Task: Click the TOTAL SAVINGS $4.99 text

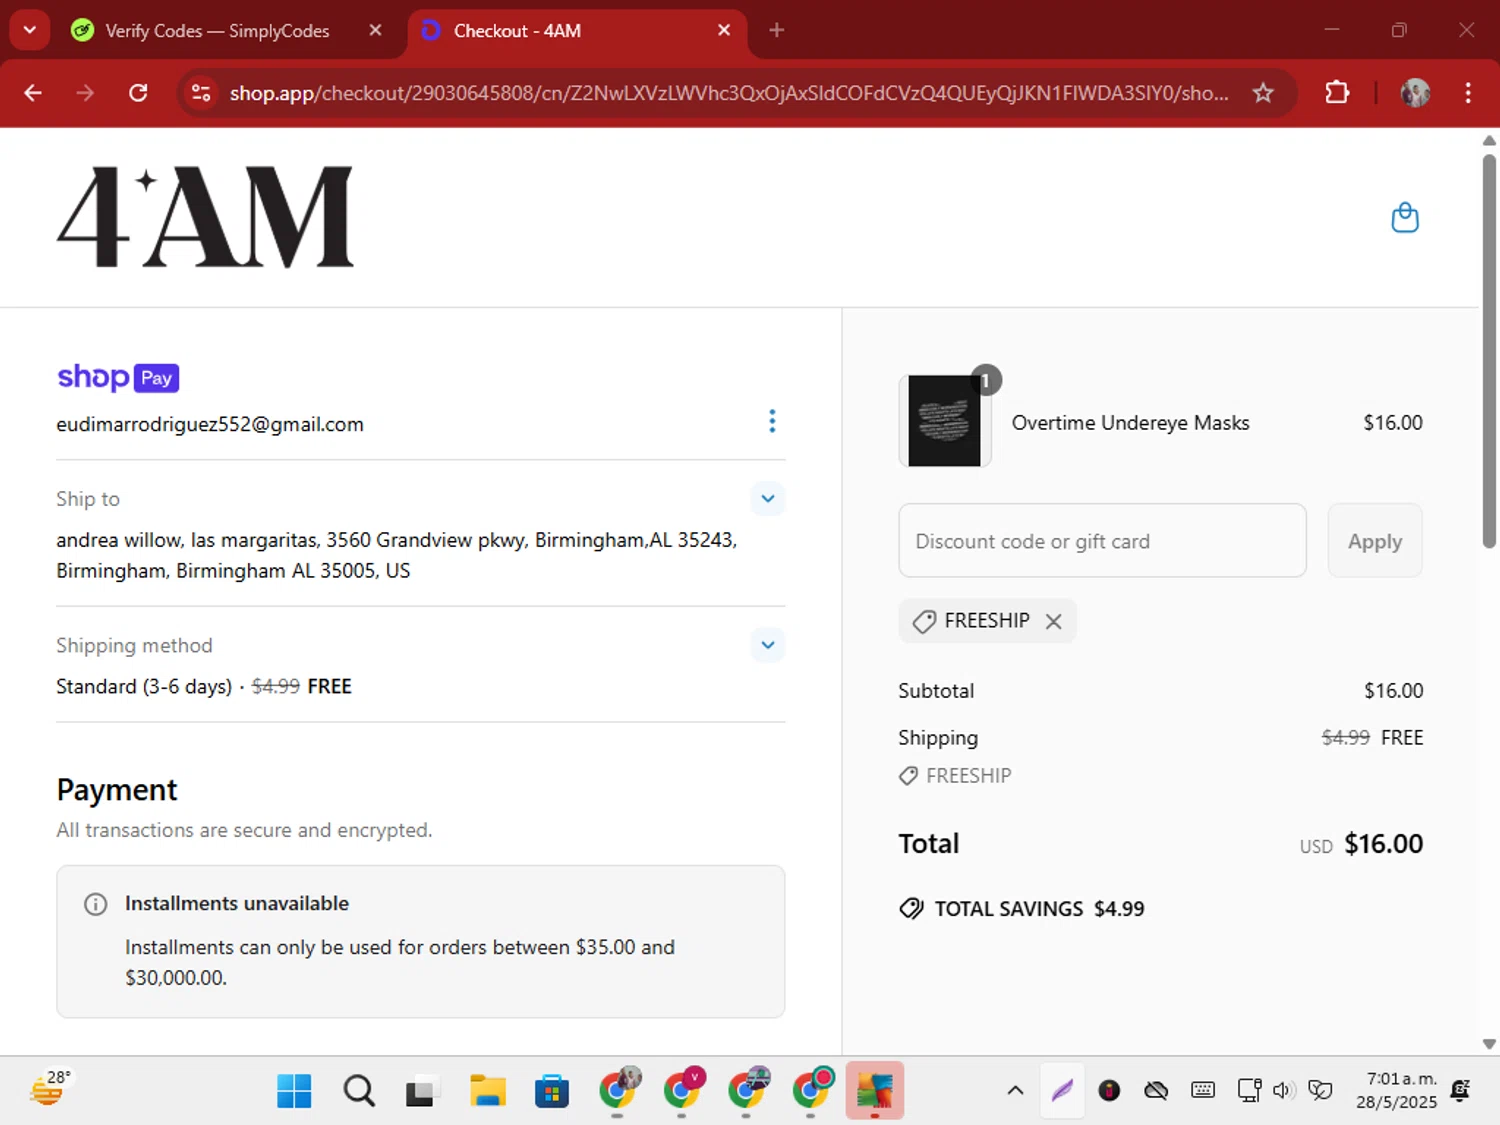Action: click(x=1039, y=909)
